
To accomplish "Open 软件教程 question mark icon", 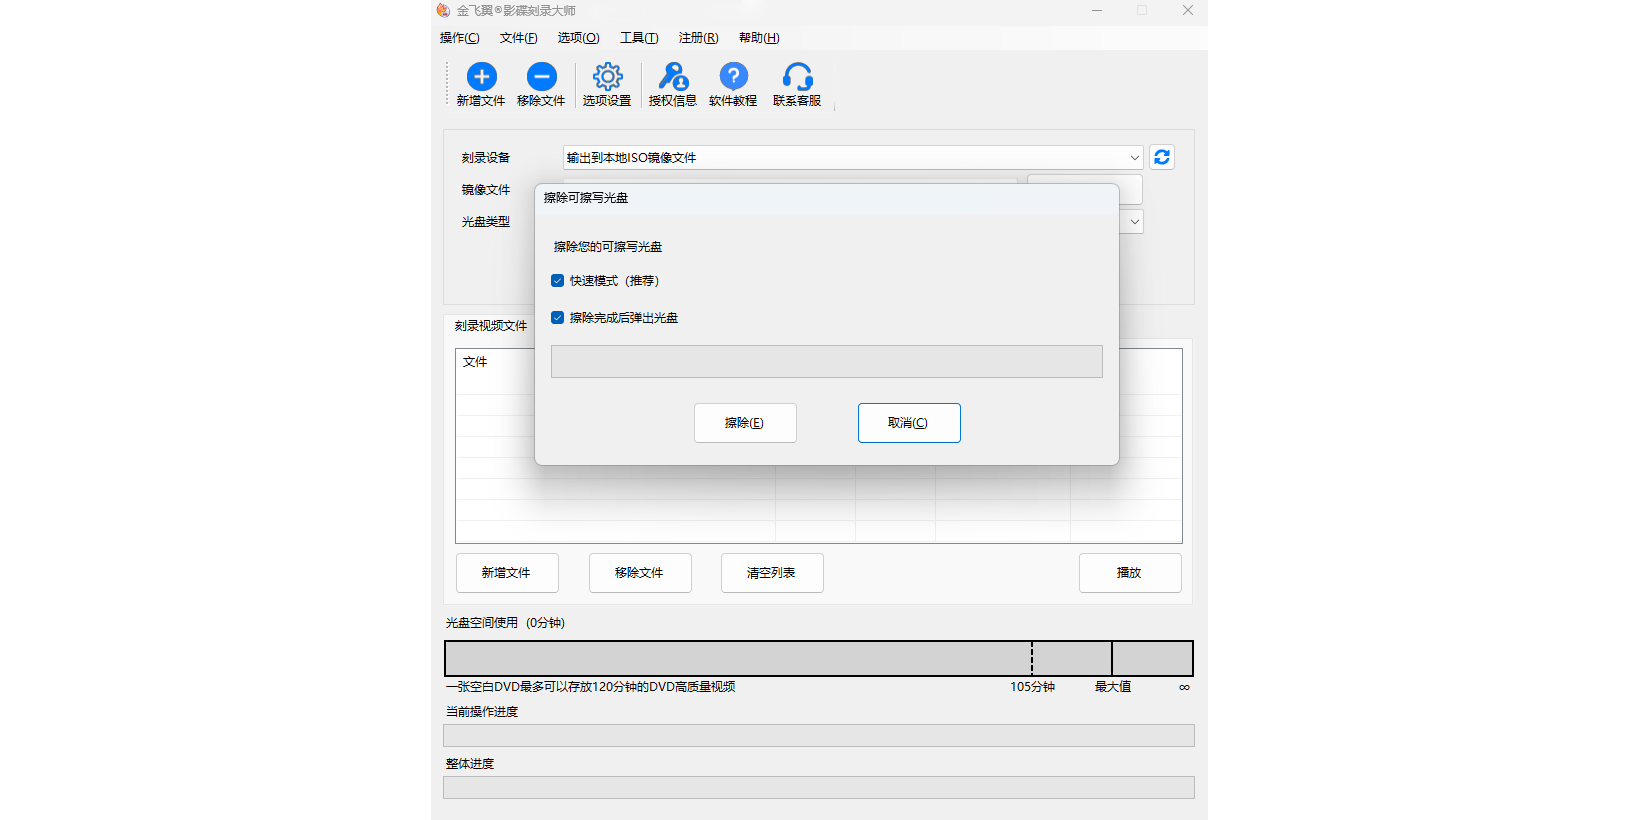I will 733,77.
